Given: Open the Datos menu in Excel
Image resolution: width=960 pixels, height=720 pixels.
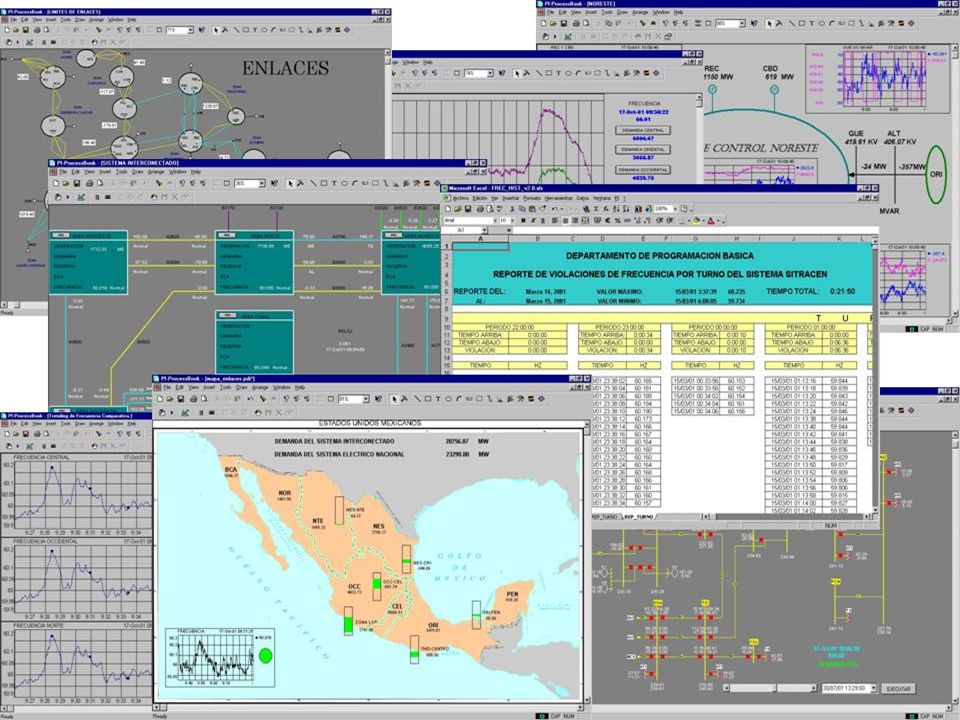Looking at the screenshot, I should (x=582, y=198).
